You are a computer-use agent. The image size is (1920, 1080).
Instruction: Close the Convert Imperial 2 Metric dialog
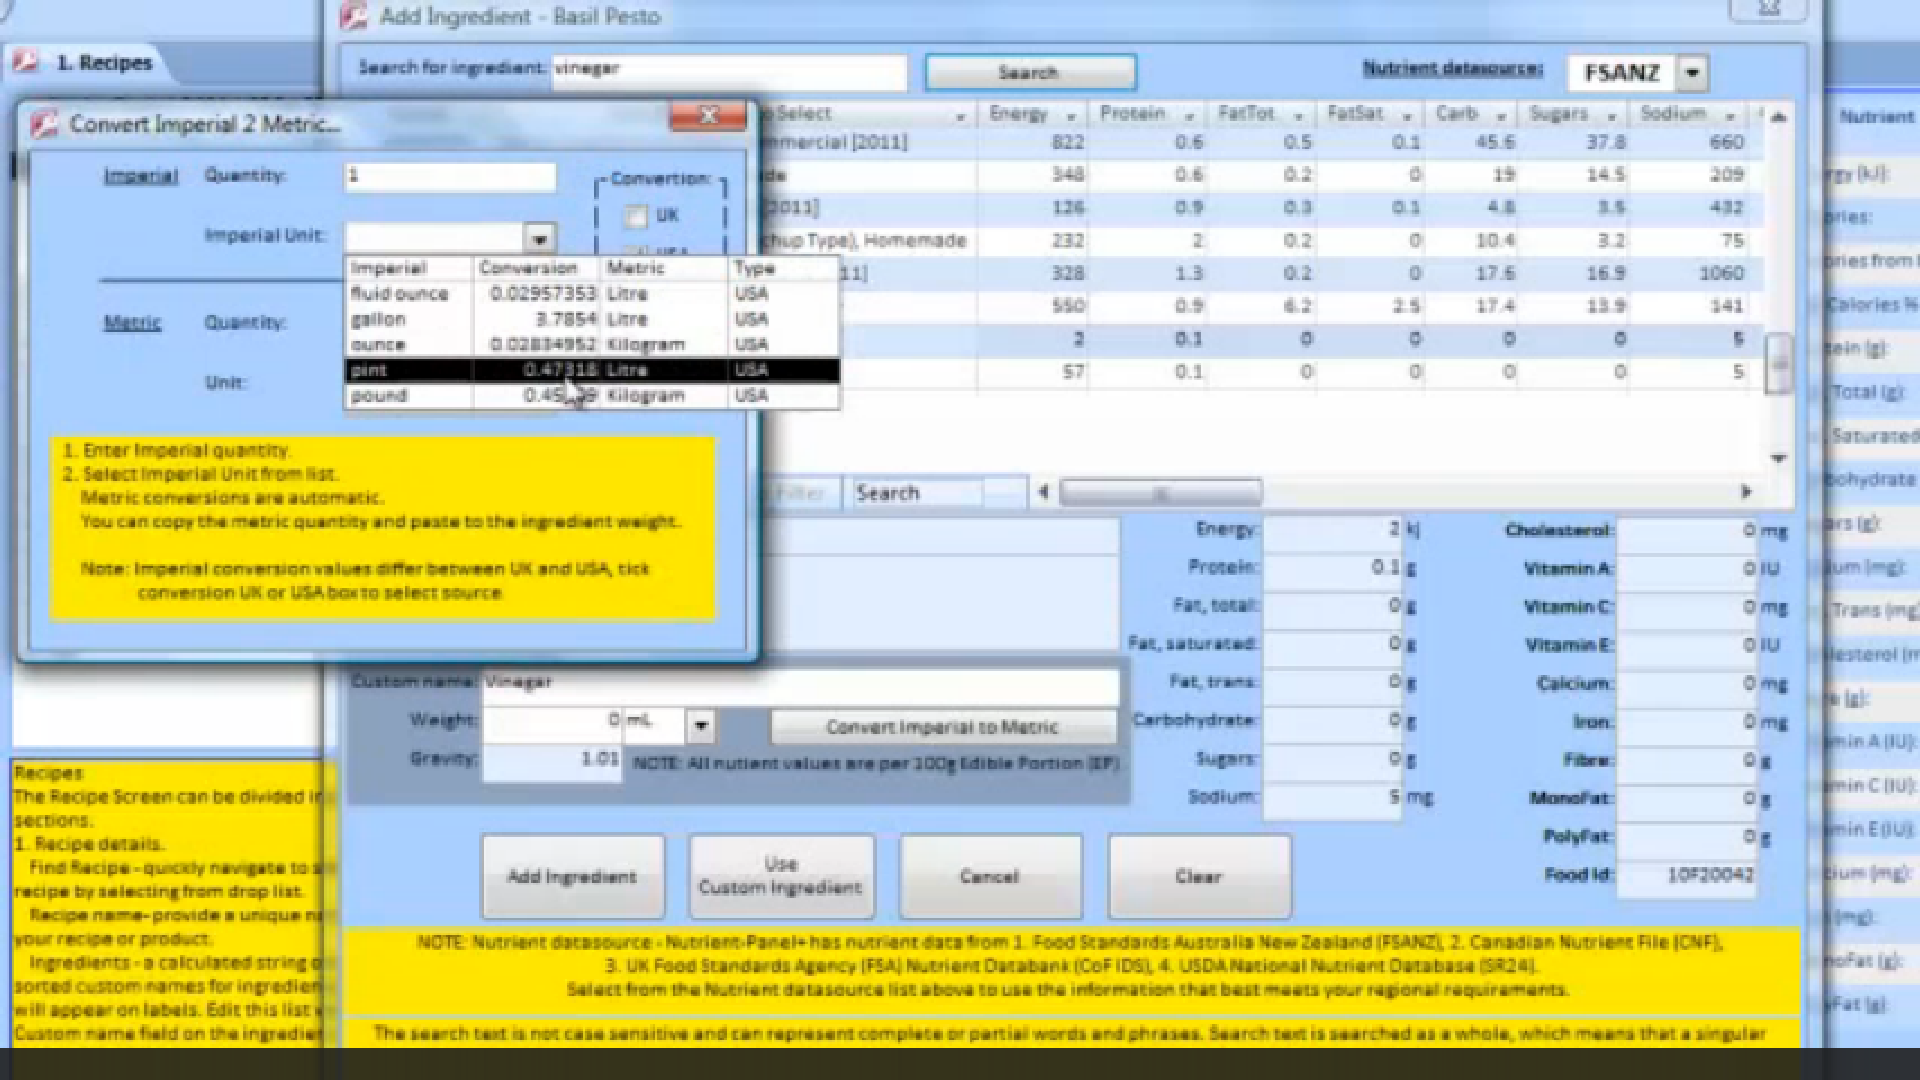point(708,116)
